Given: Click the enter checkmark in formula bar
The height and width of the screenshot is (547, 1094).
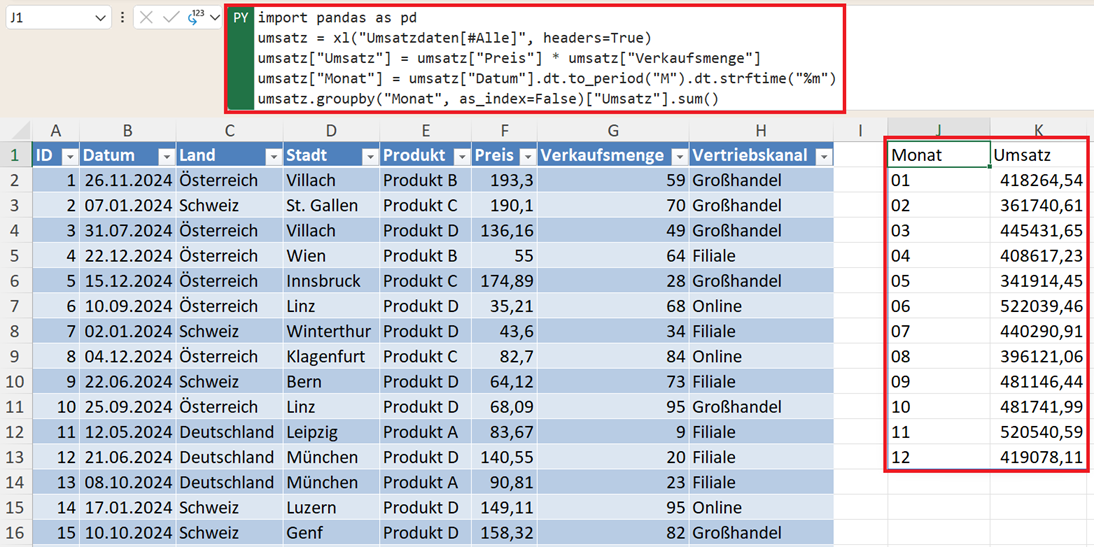Looking at the screenshot, I should pos(170,18).
